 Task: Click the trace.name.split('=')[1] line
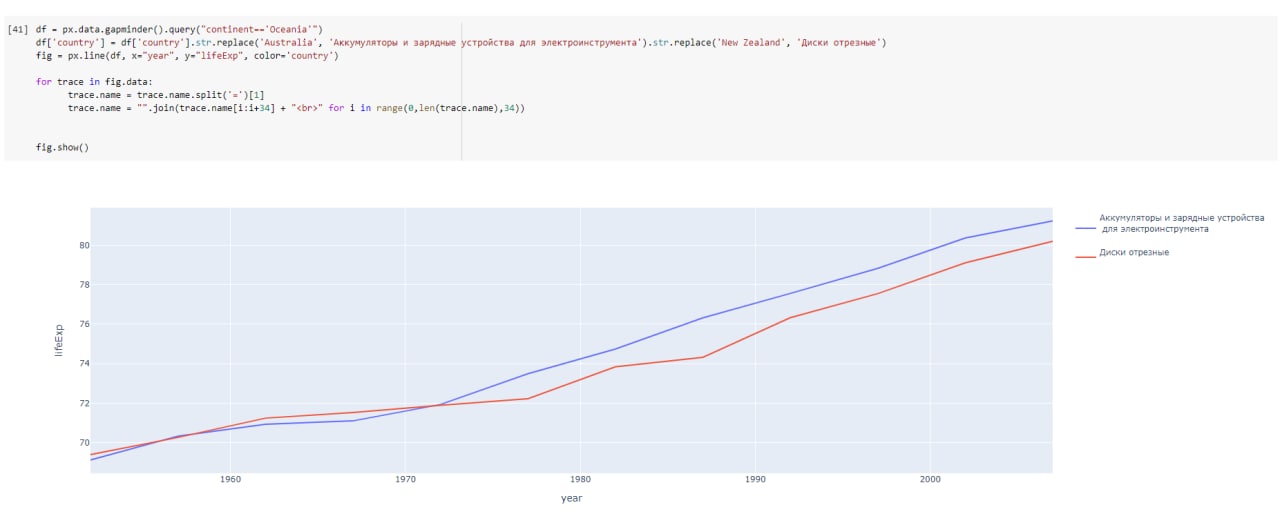pyautogui.click(x=166, y=94)
